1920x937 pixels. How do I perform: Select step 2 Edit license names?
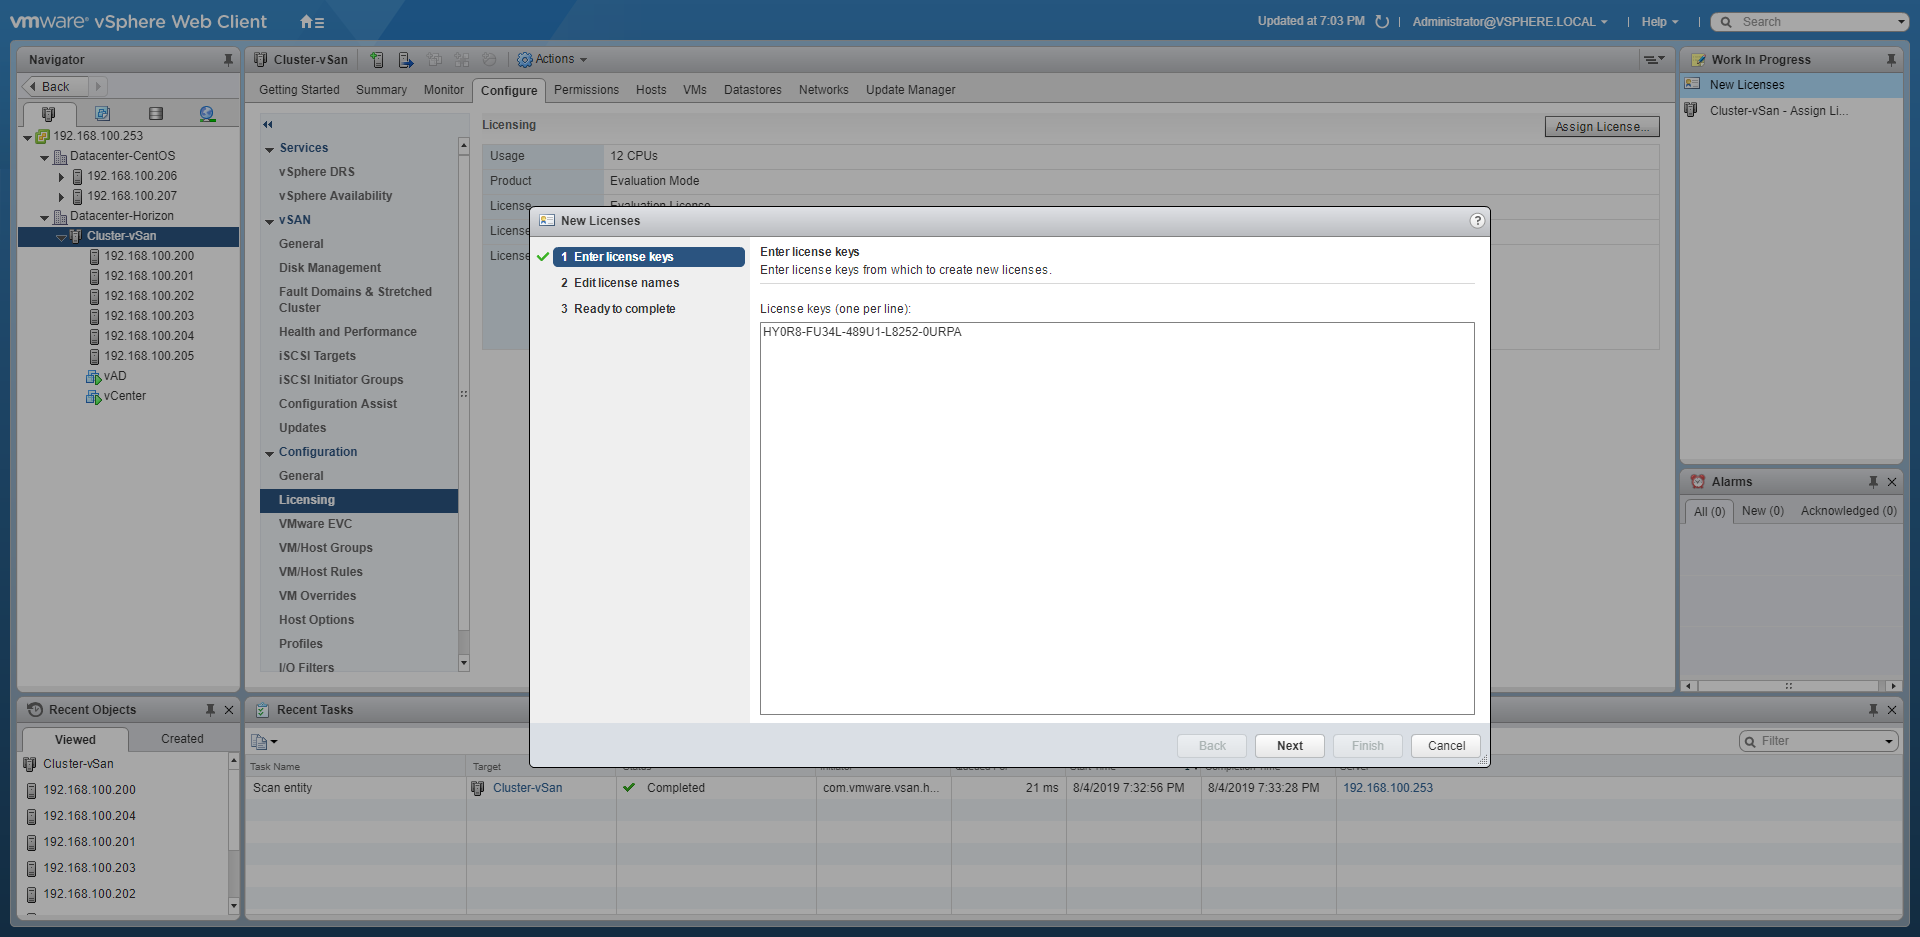pos(626,283)
